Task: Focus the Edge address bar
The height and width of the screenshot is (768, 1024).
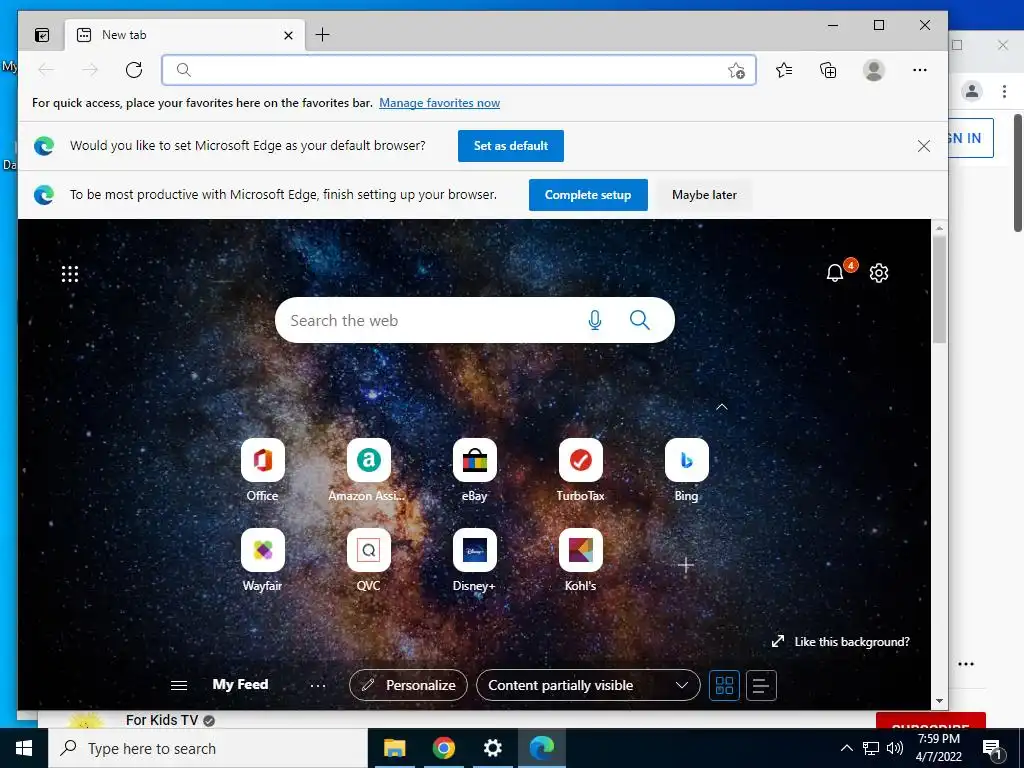Action: (458, 70)
